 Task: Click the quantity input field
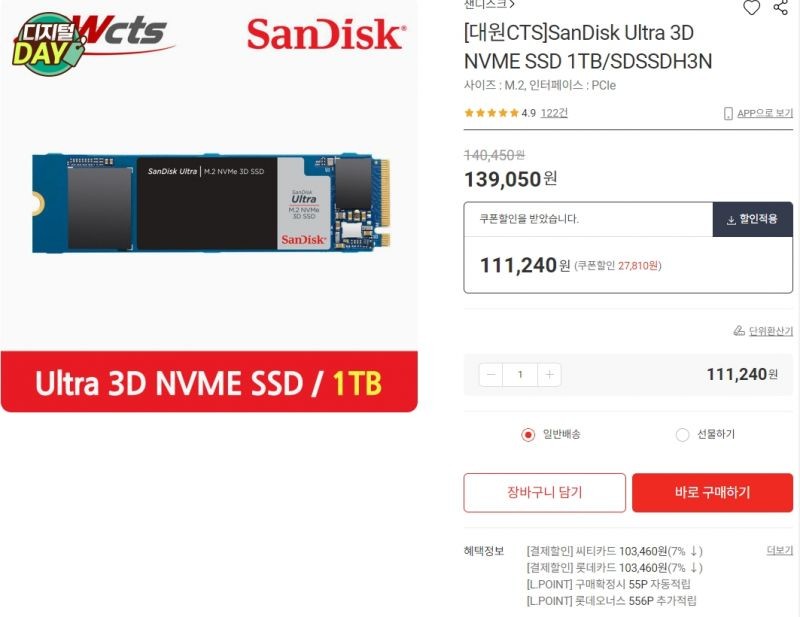520,375
